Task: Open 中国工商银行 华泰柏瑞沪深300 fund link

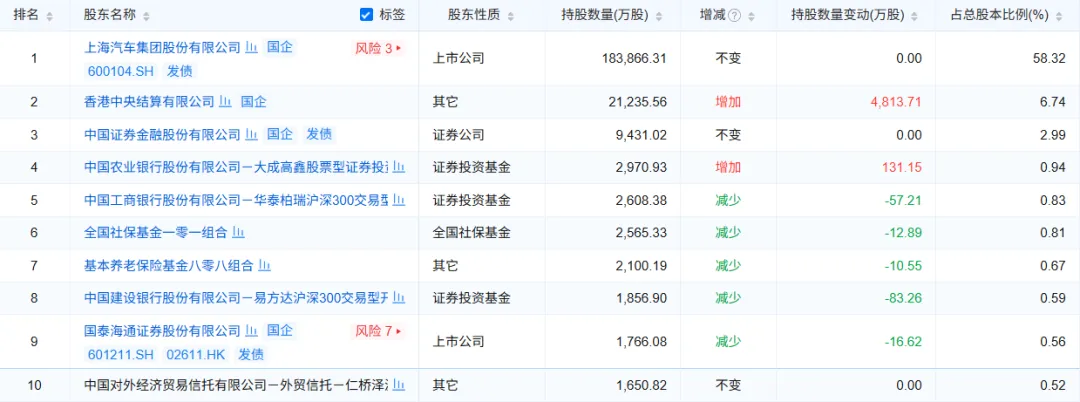Action: [x=236, y=200]
